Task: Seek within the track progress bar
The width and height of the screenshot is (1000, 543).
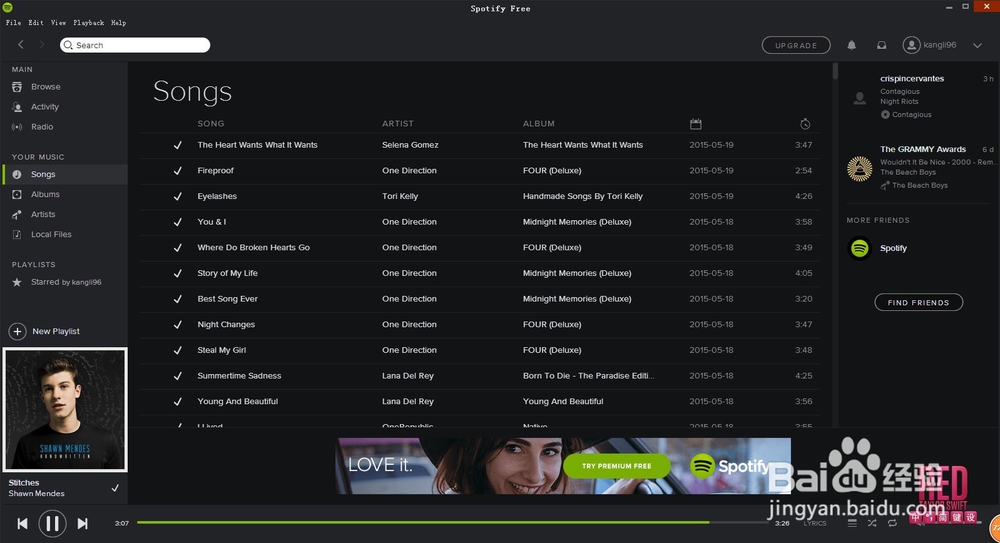Action: coord(452,523)
